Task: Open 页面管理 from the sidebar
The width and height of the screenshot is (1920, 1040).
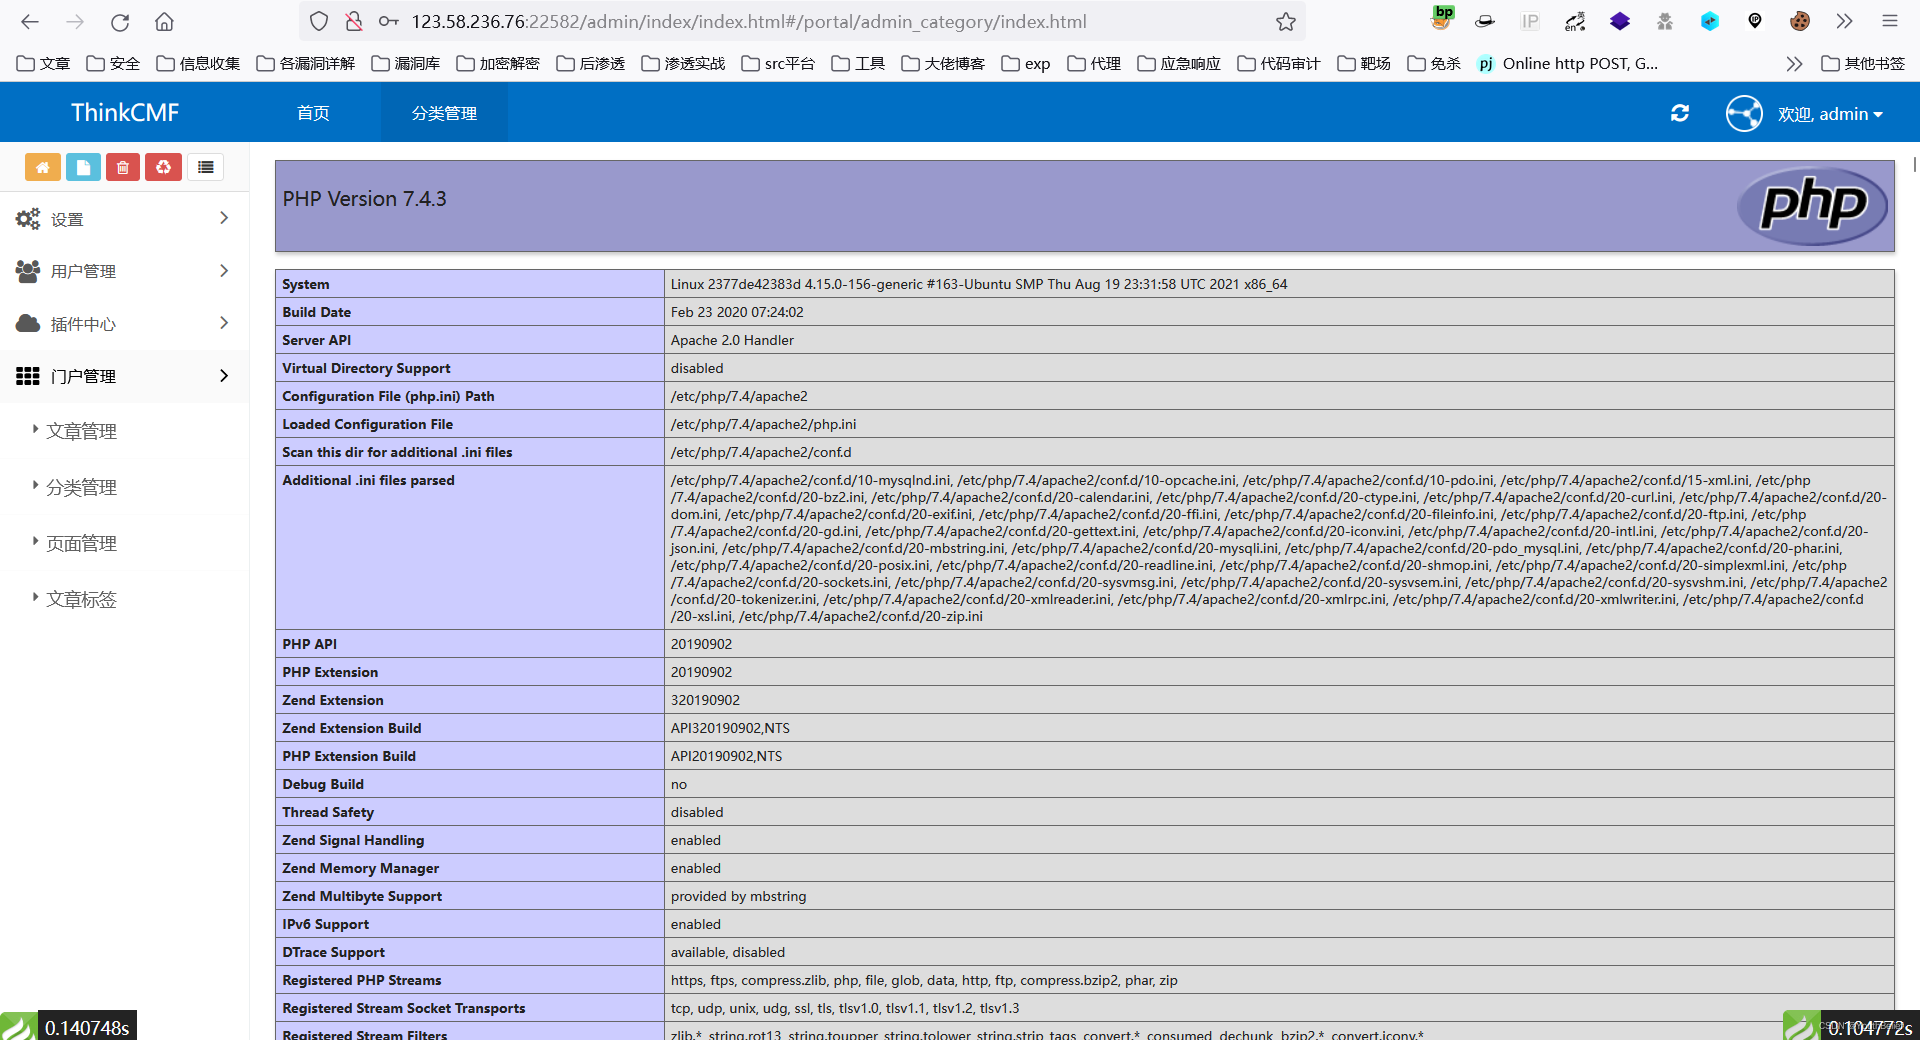Action: click(x=80, y=543)
